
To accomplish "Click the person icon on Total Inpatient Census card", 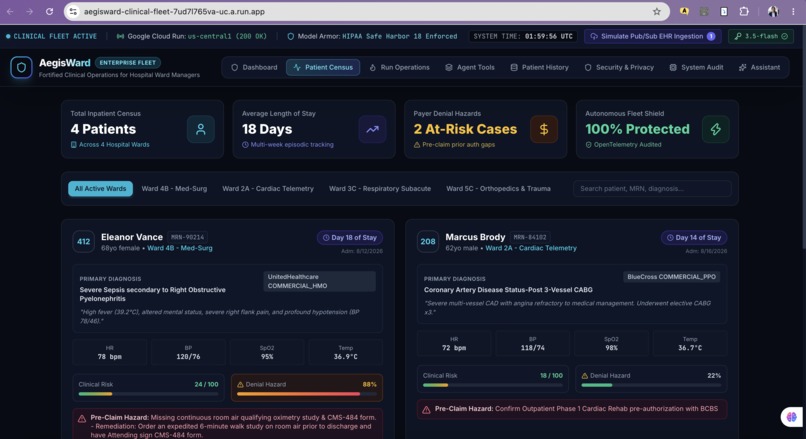I will point(200,129).
